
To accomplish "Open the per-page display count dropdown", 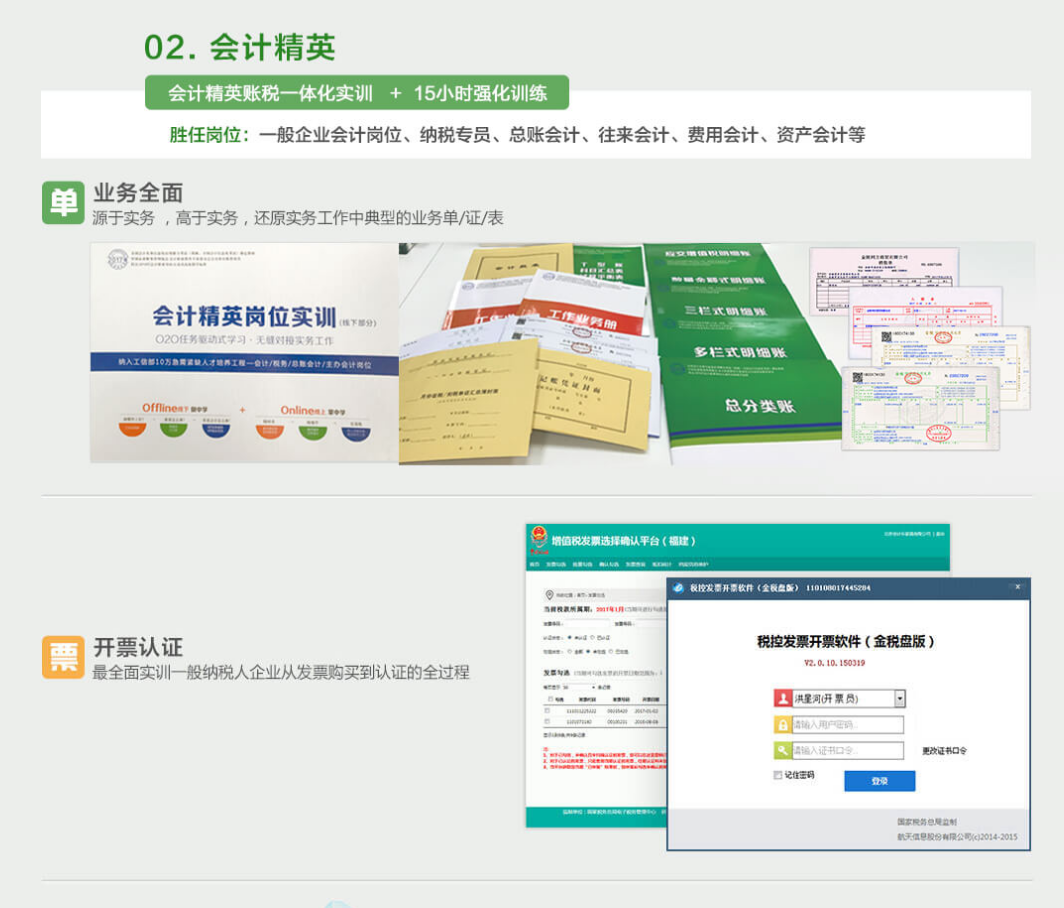I will tap(580, 688).
